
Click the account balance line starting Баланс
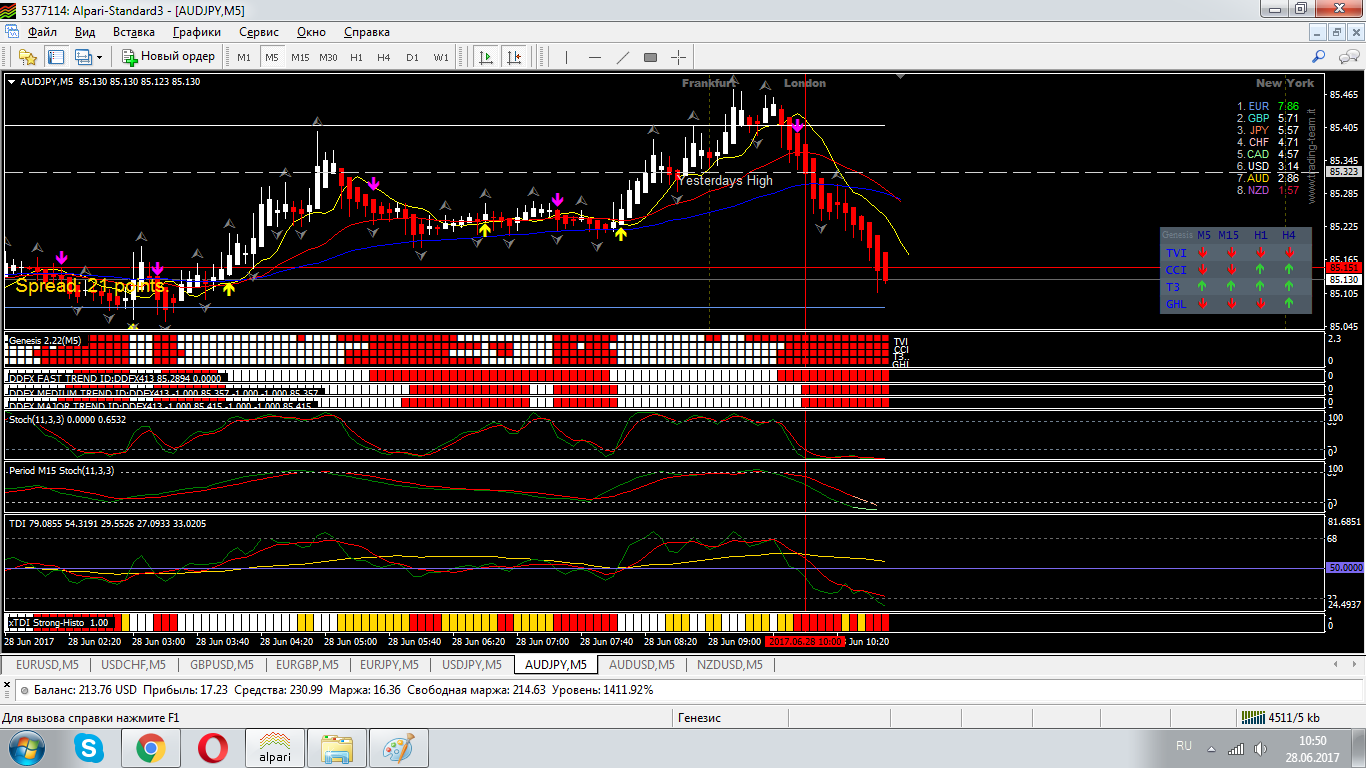click(x=343, y=690)
